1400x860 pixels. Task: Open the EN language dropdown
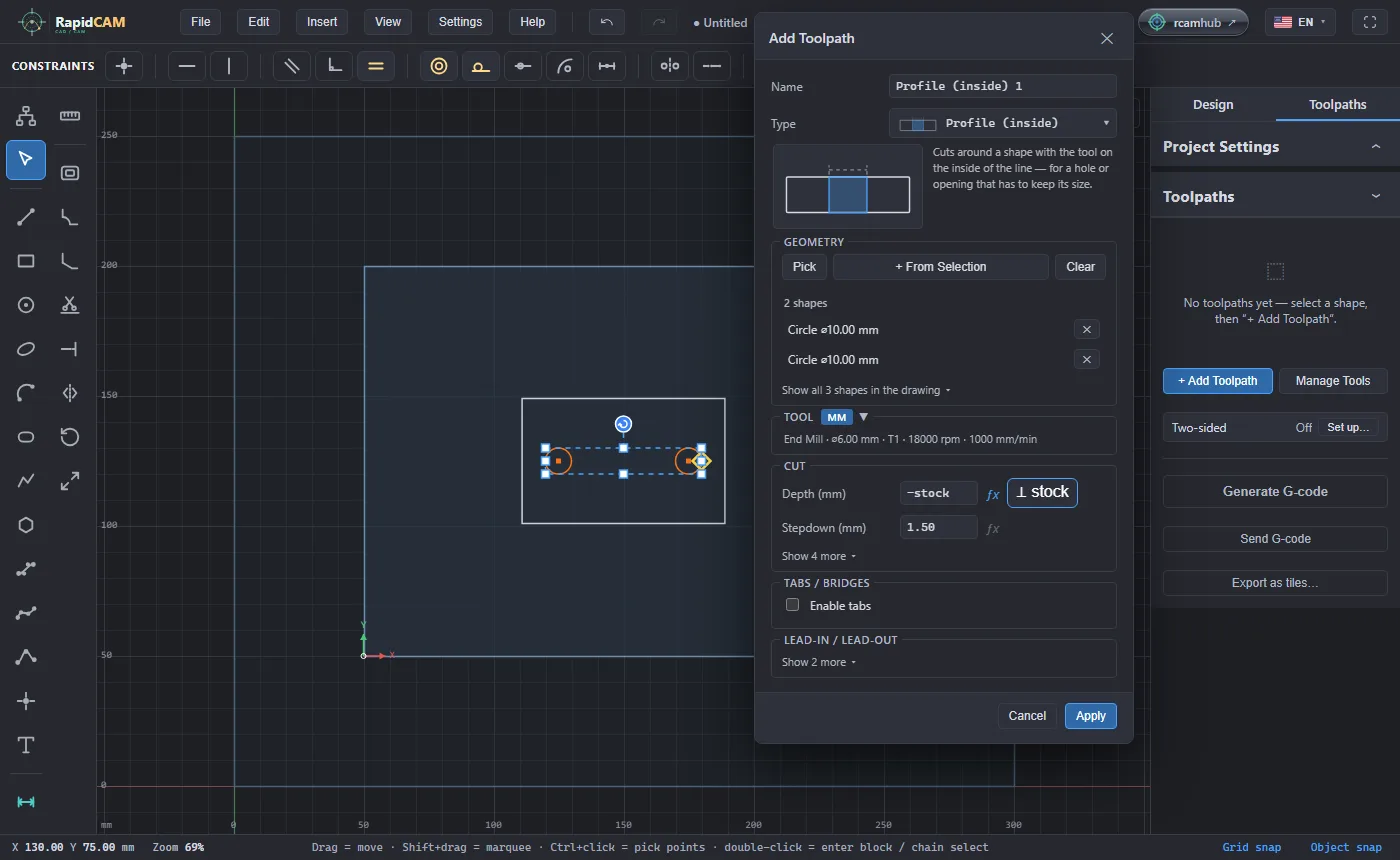1300,22
